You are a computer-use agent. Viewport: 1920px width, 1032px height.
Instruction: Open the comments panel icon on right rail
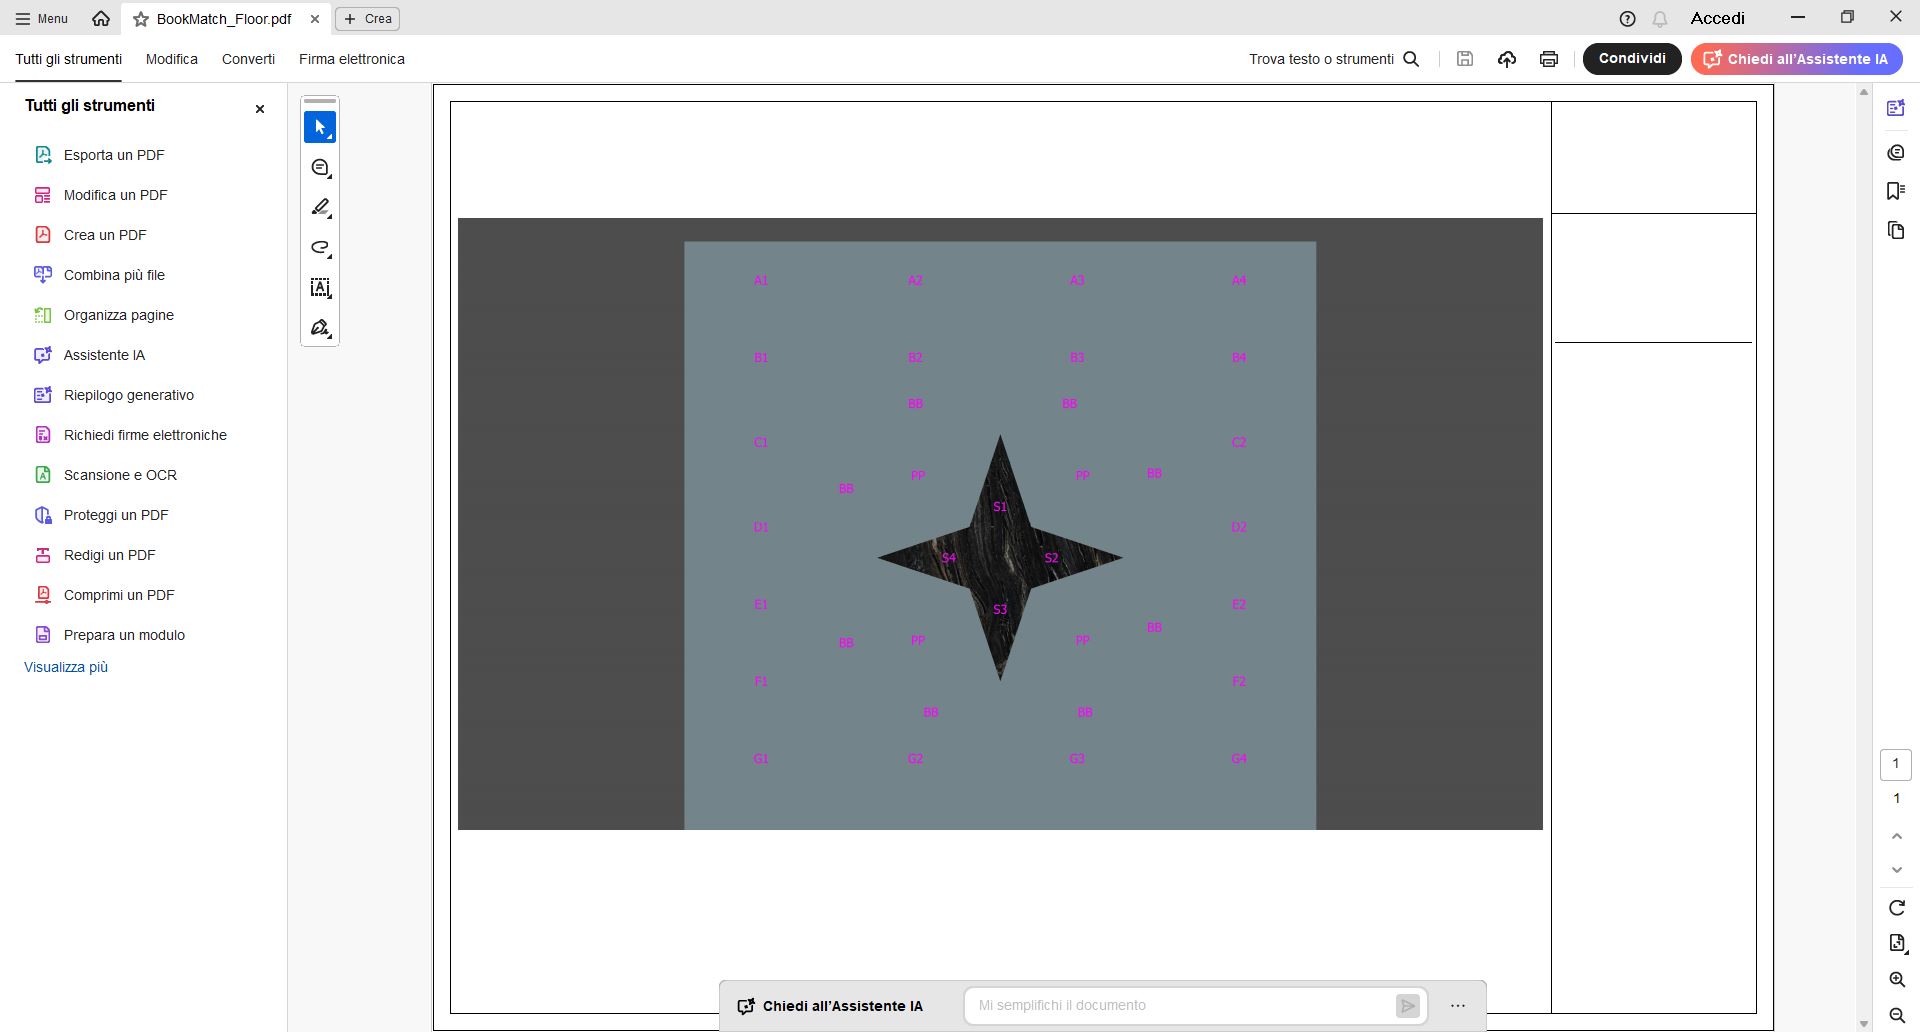1896,152
